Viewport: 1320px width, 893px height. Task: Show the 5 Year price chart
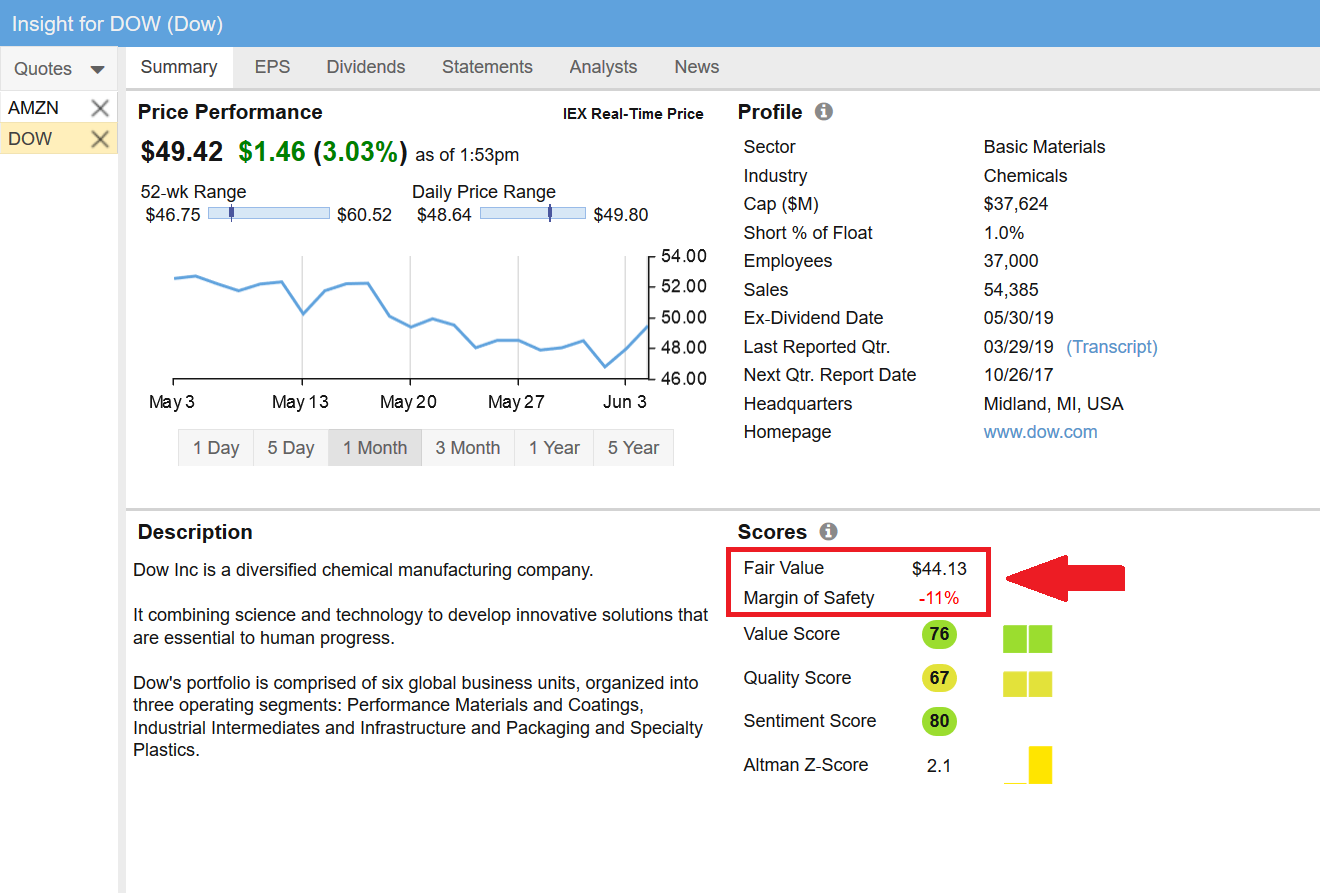click(633, 448)
